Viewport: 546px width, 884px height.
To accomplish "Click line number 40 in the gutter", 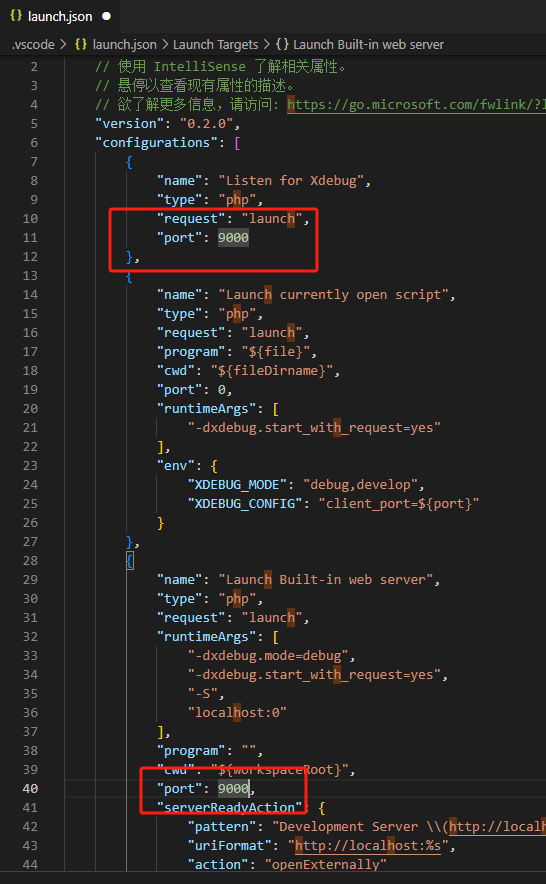I will point(30,788).
